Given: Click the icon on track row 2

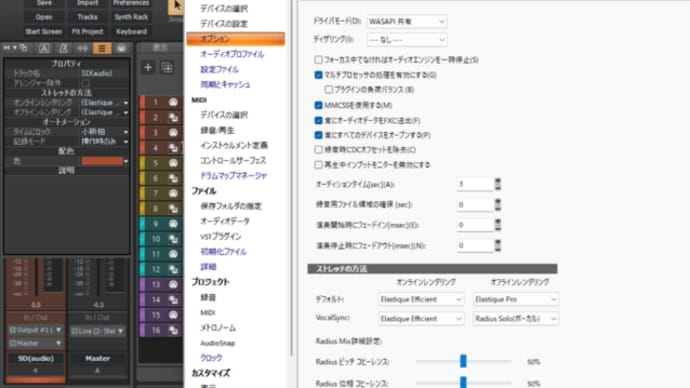Looking at the screenshot, I should tap(173, 117).
